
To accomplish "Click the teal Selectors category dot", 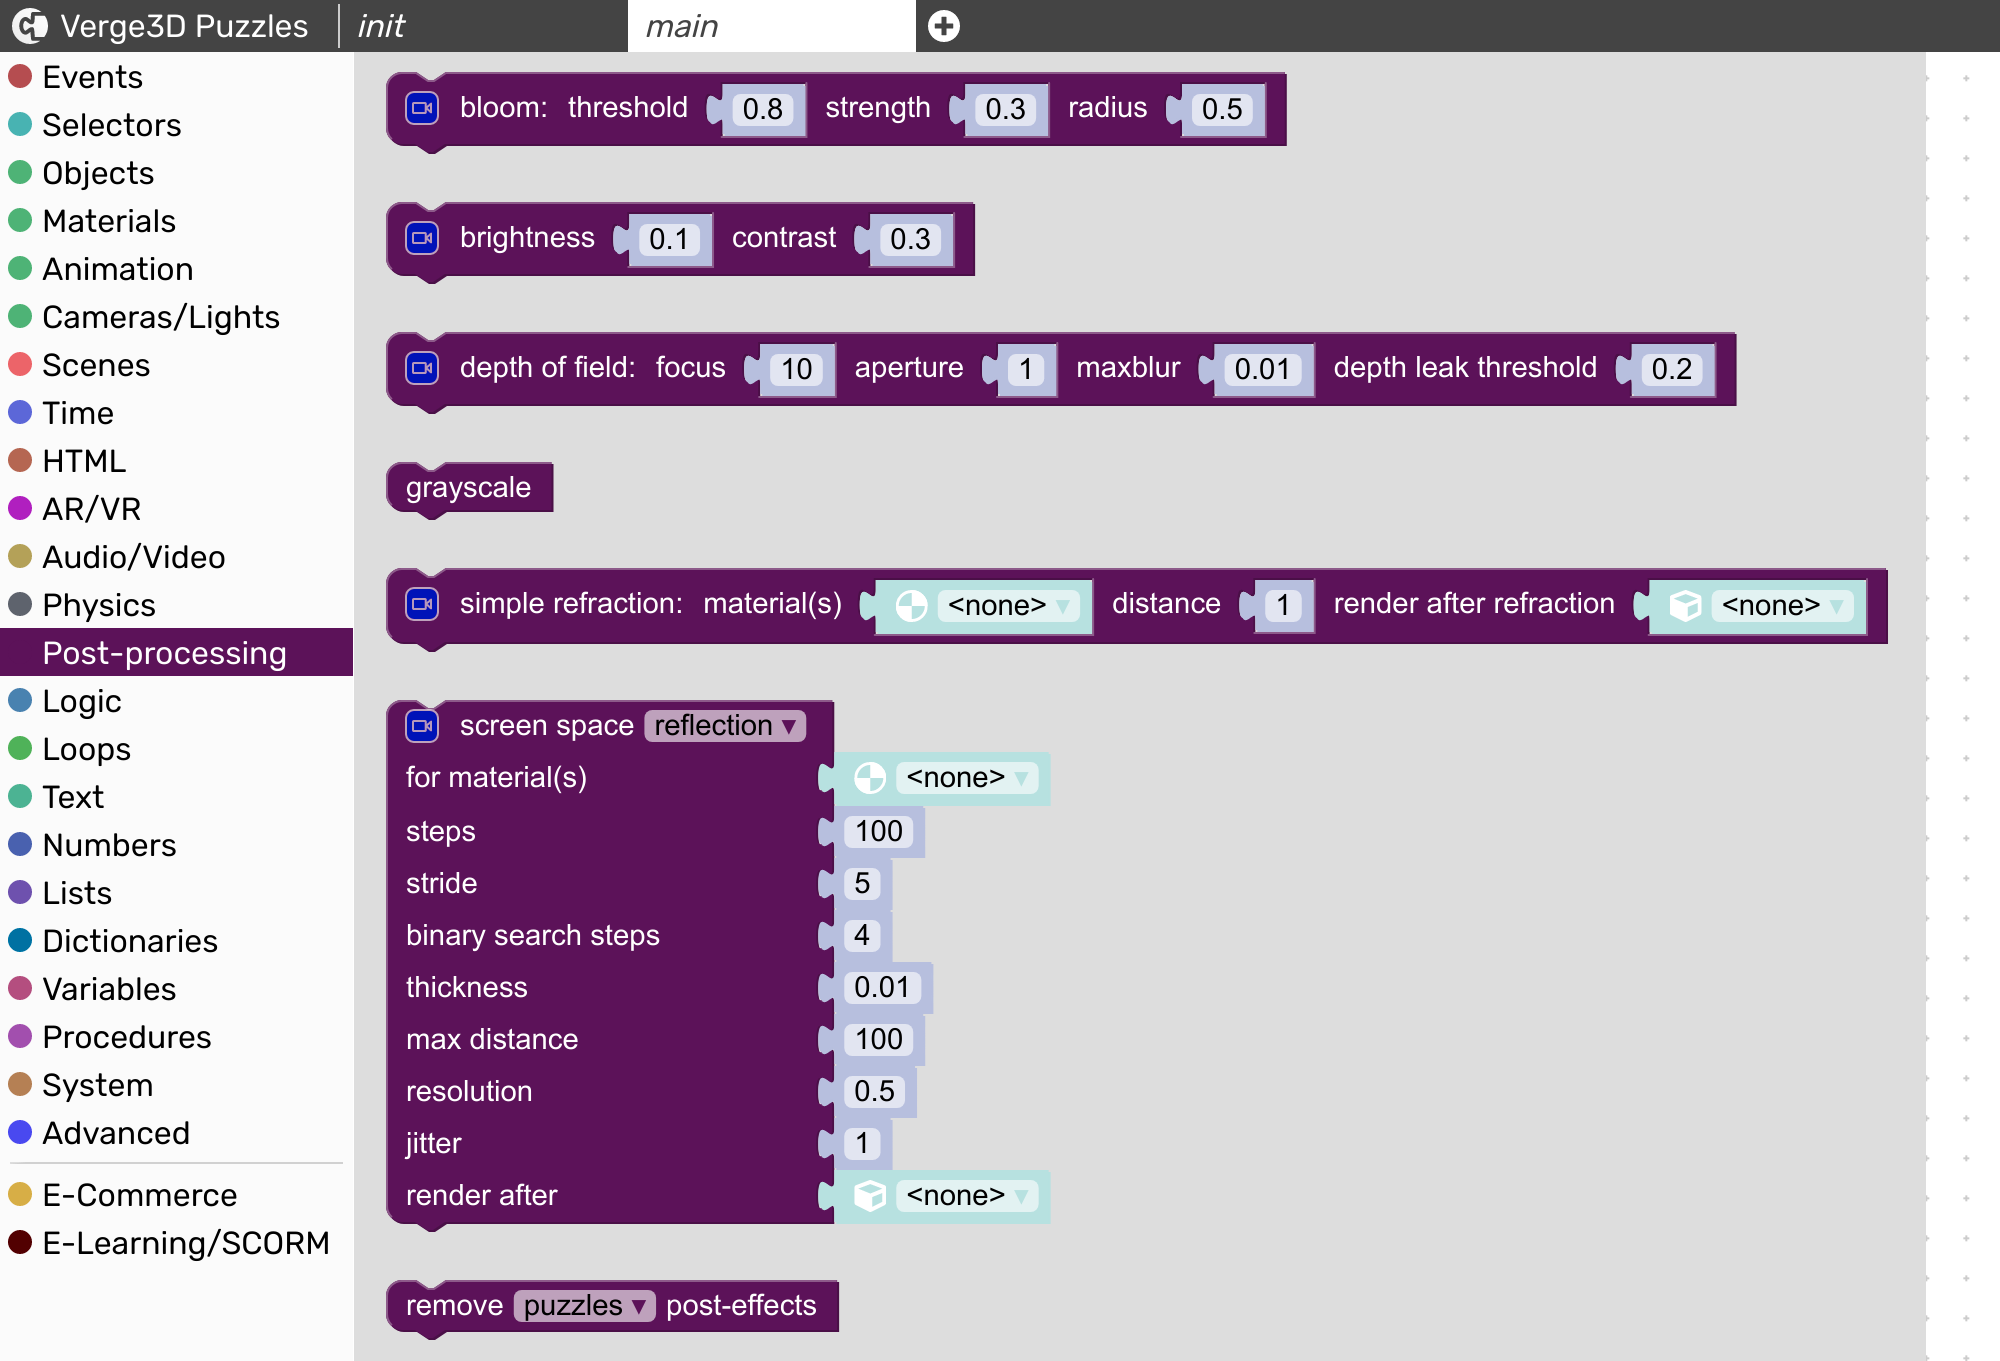I will pyautogui.click(x=20, y=124).
